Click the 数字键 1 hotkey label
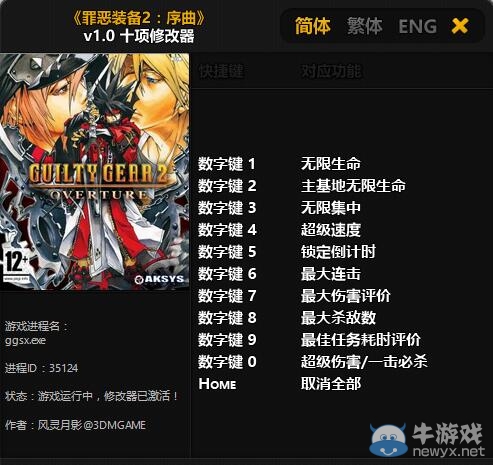This screenshot has width=493, height=465. click(x=227, y=164)
